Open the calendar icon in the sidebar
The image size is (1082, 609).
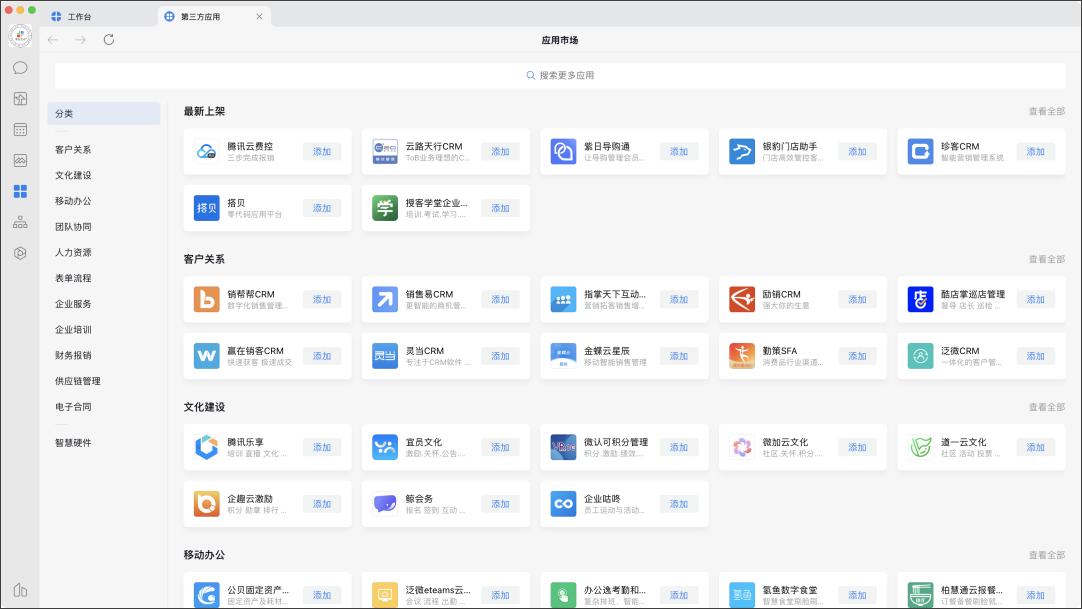pyautogui.click(x=20, y=129)
